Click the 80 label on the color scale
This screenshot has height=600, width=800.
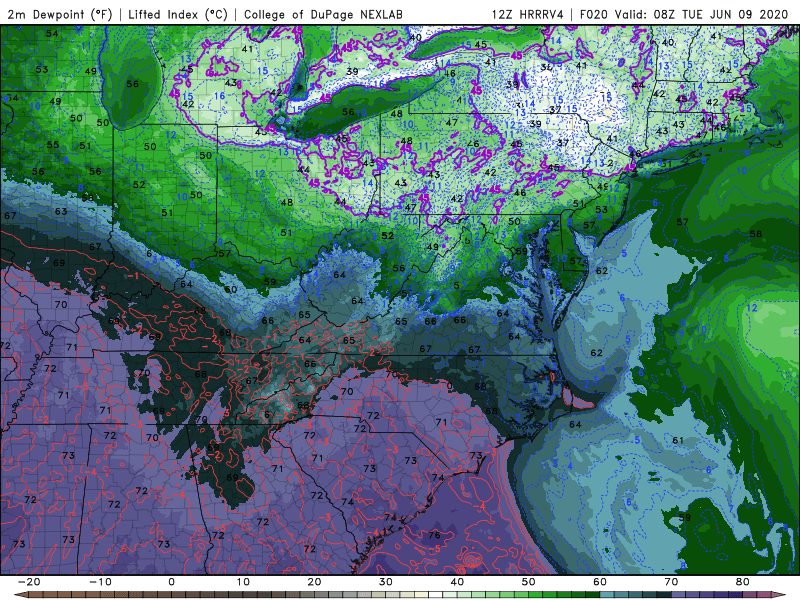click(743, 582)
